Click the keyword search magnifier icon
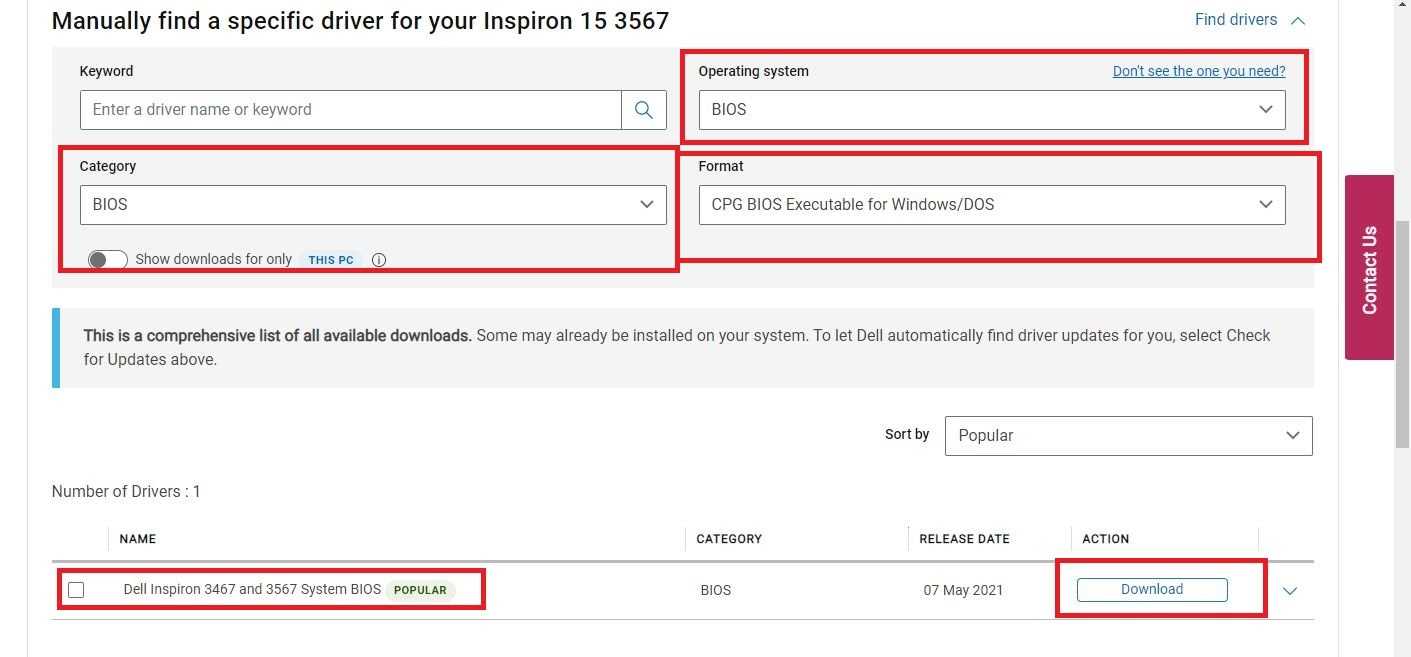 [x=644, y=110]
